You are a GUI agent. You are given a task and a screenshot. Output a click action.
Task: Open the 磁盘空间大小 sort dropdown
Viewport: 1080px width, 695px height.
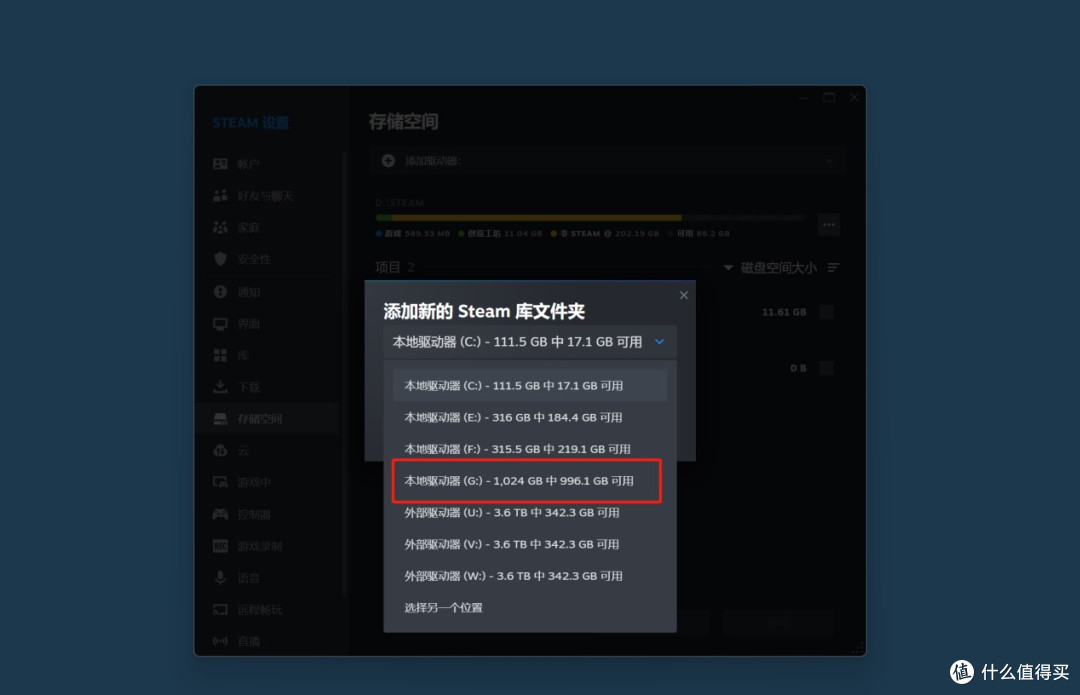point(771,267)
